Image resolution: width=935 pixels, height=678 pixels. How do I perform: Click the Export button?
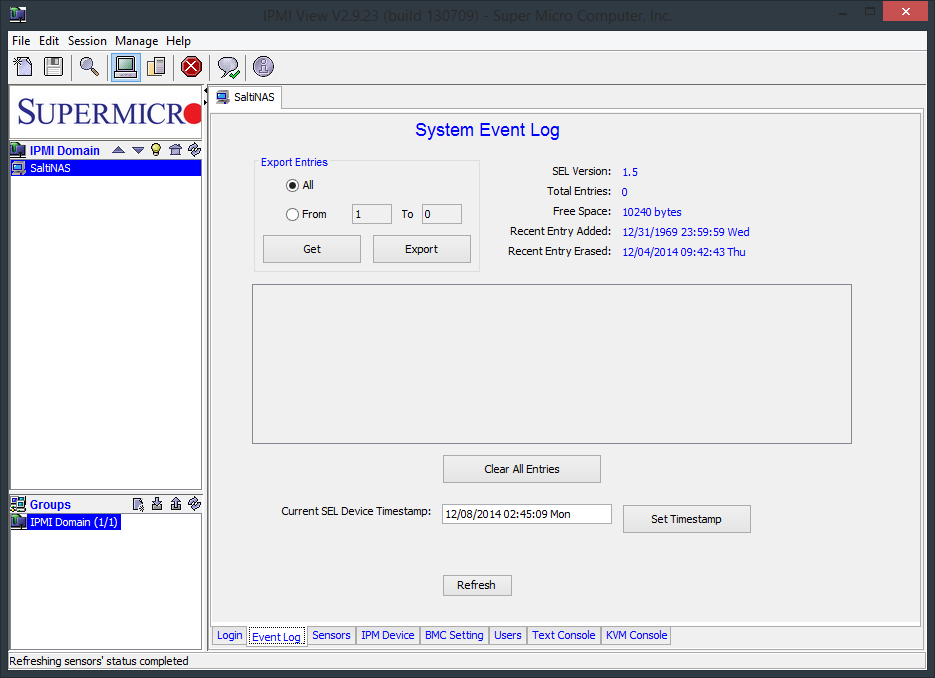(x=422, y=249)
